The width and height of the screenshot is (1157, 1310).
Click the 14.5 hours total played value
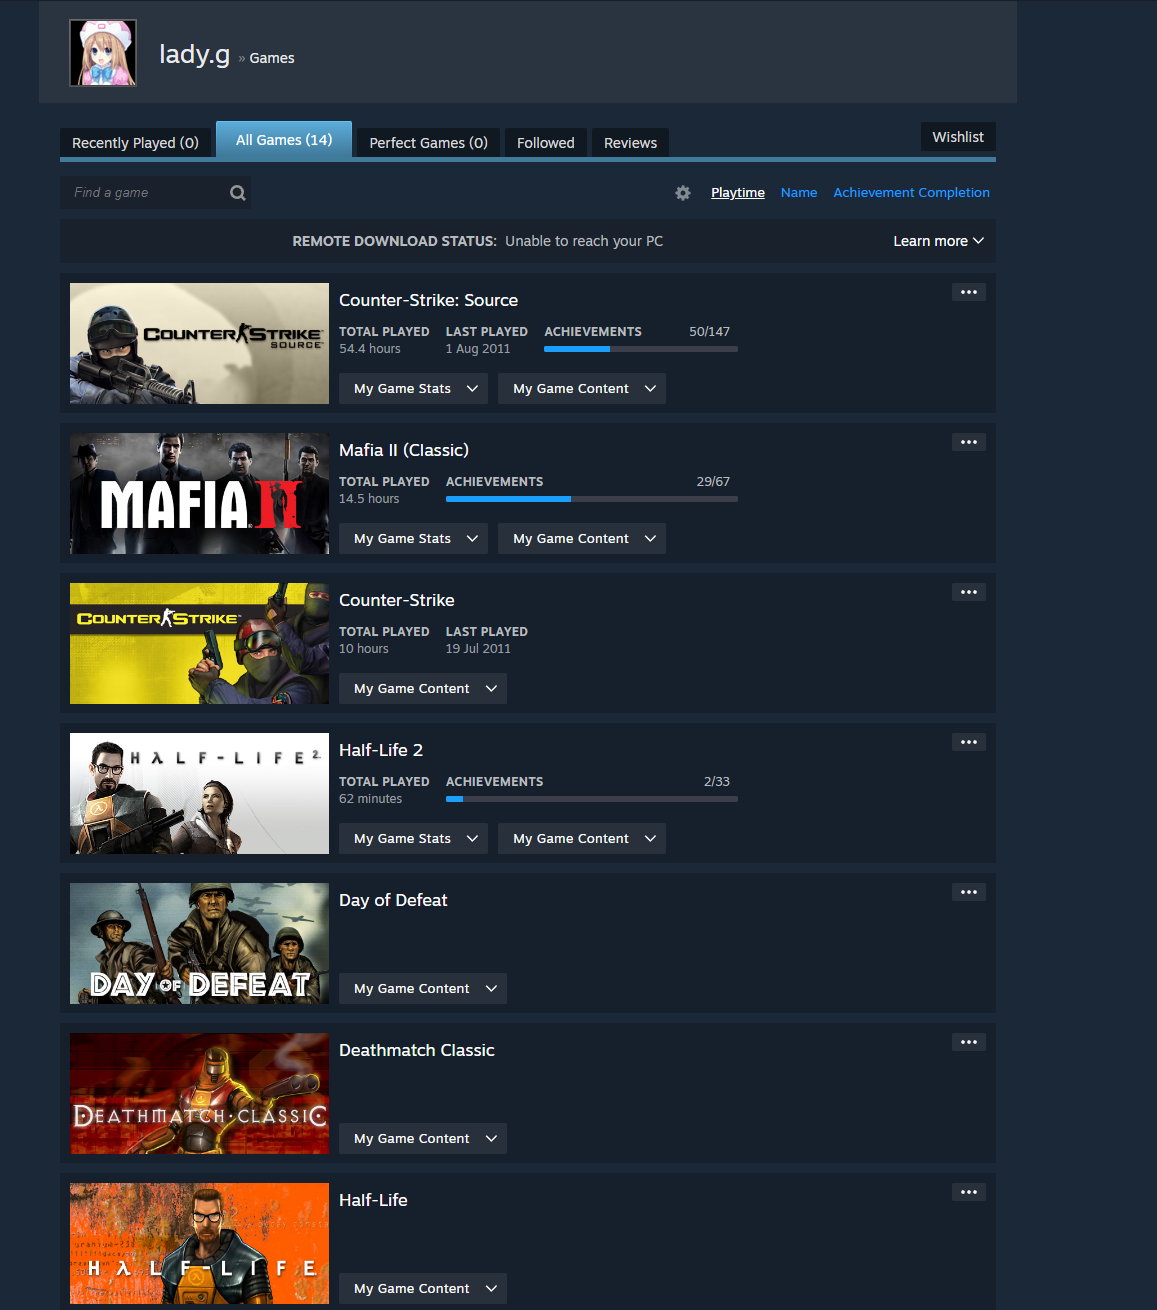(369, 499)
